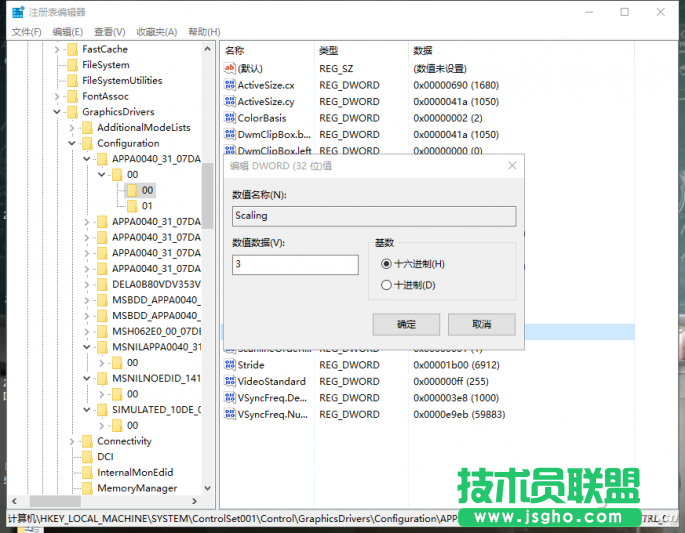Close the 编辑 DWORD dialog

(512, 166)
